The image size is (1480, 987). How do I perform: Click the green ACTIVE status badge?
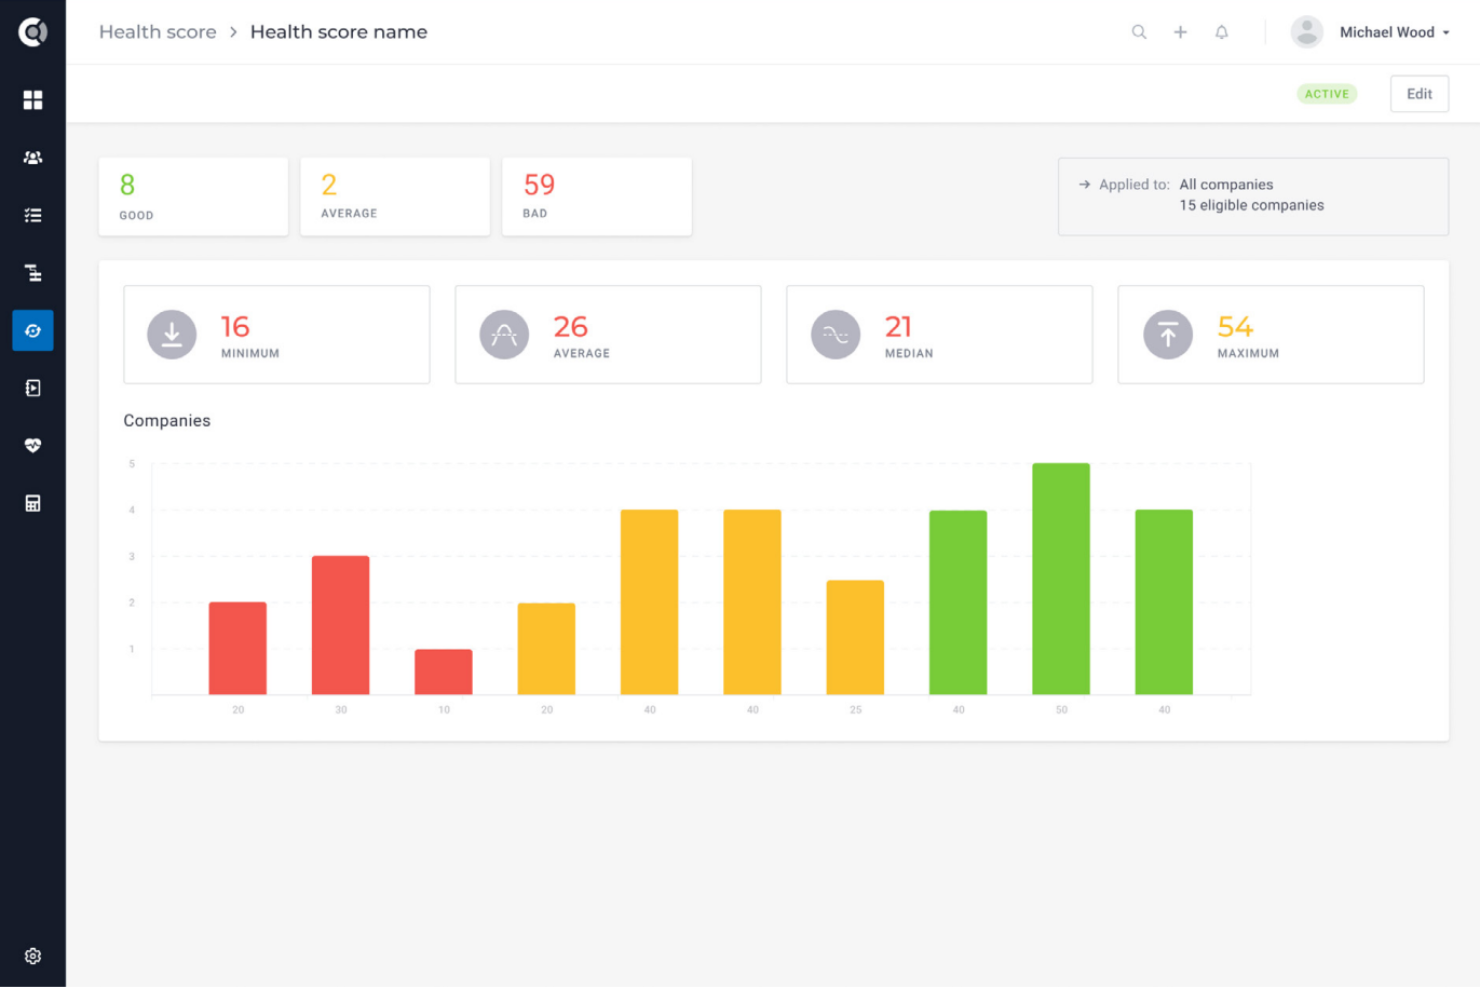tap(1327, 93)
